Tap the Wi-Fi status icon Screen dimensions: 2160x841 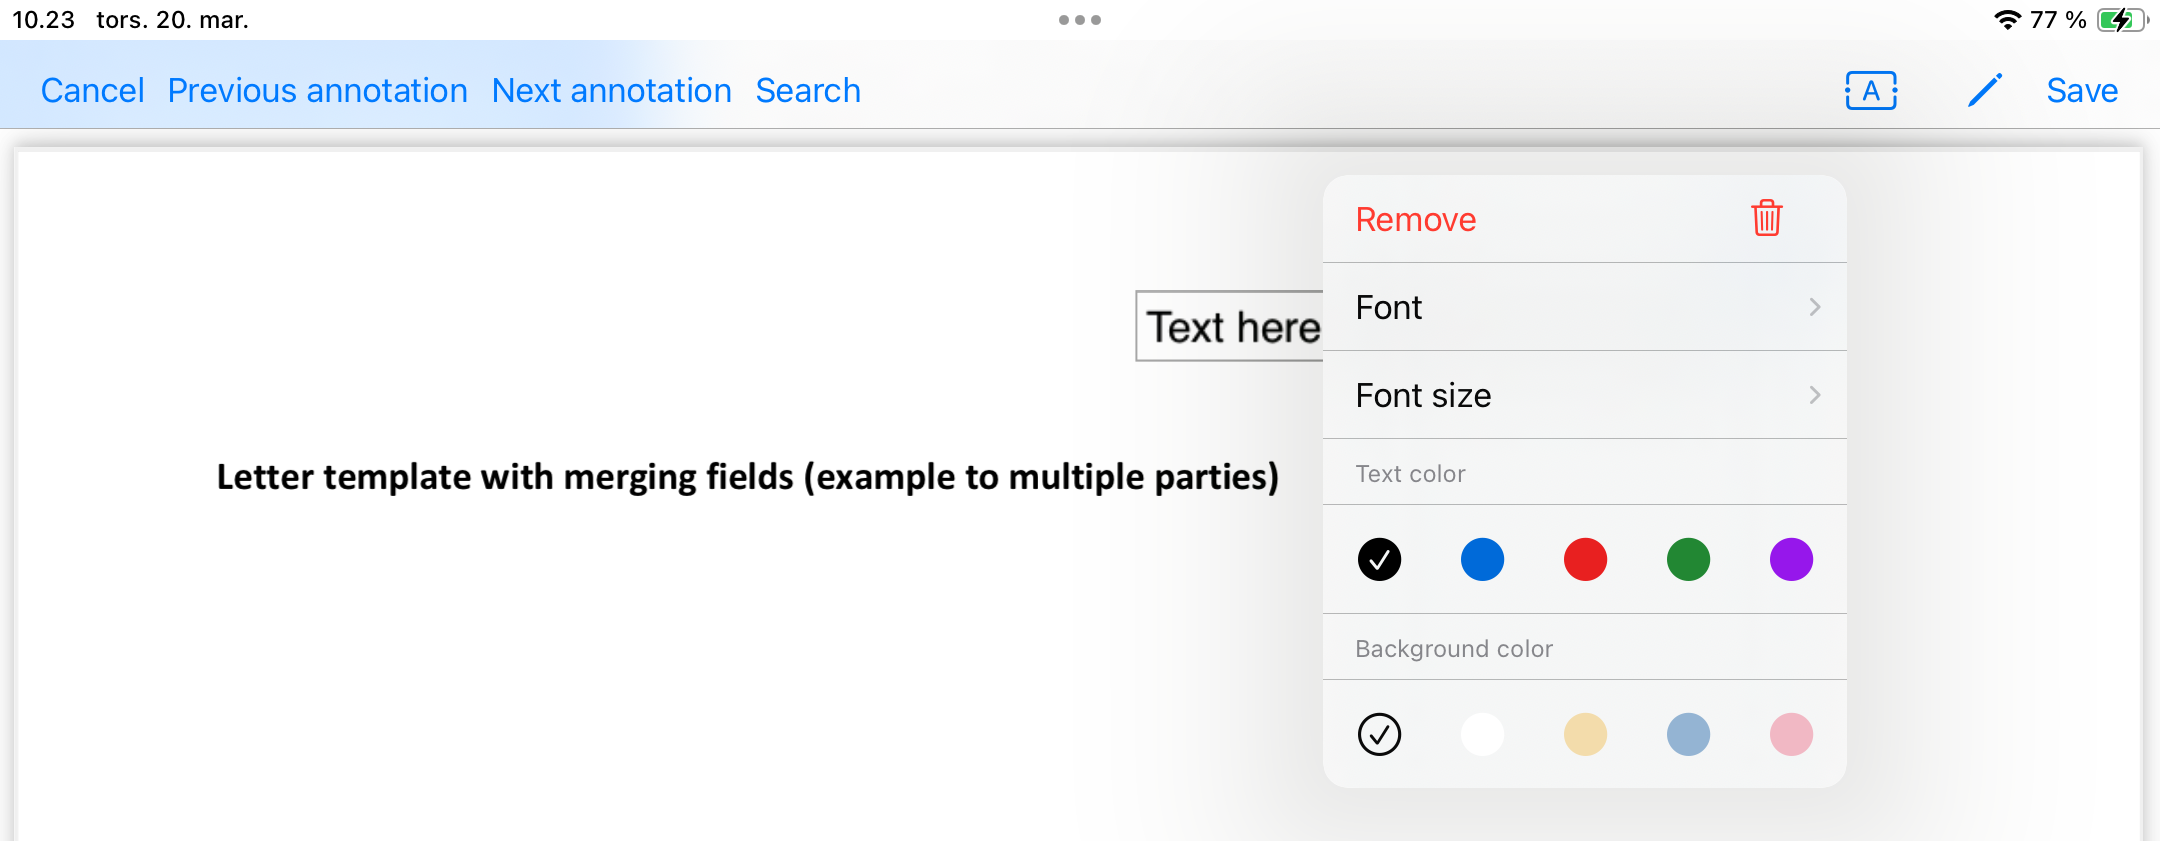(2006, 20)
